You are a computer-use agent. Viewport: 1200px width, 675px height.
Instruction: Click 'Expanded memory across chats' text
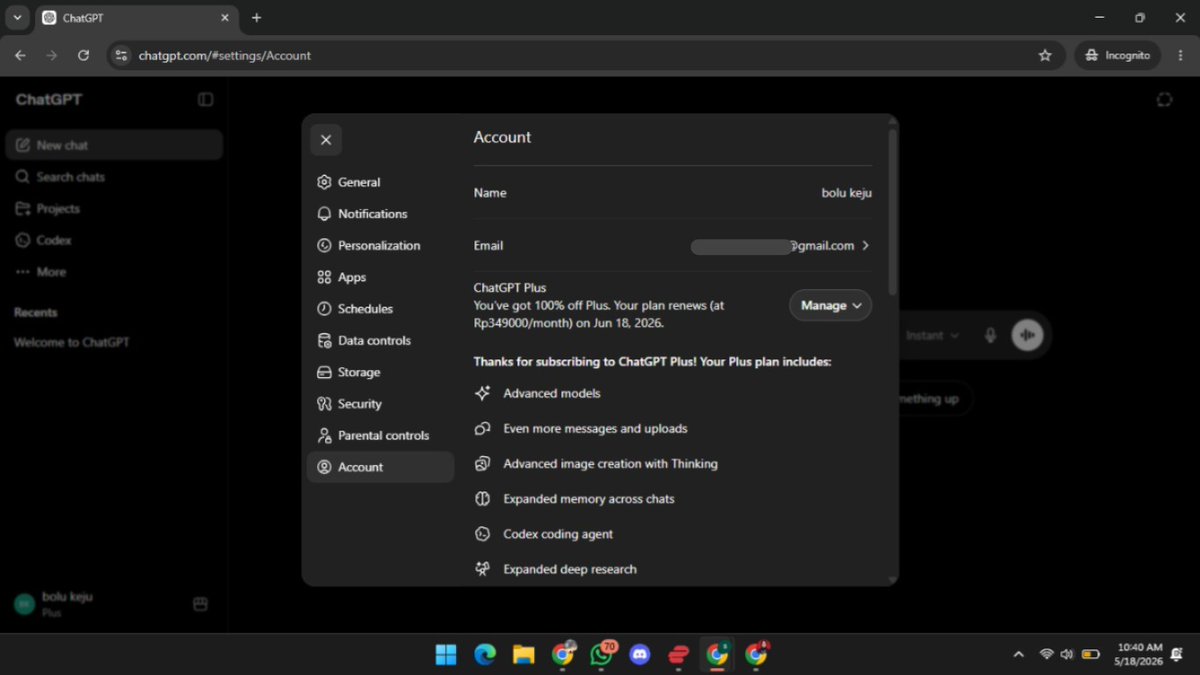click(589, 499)
